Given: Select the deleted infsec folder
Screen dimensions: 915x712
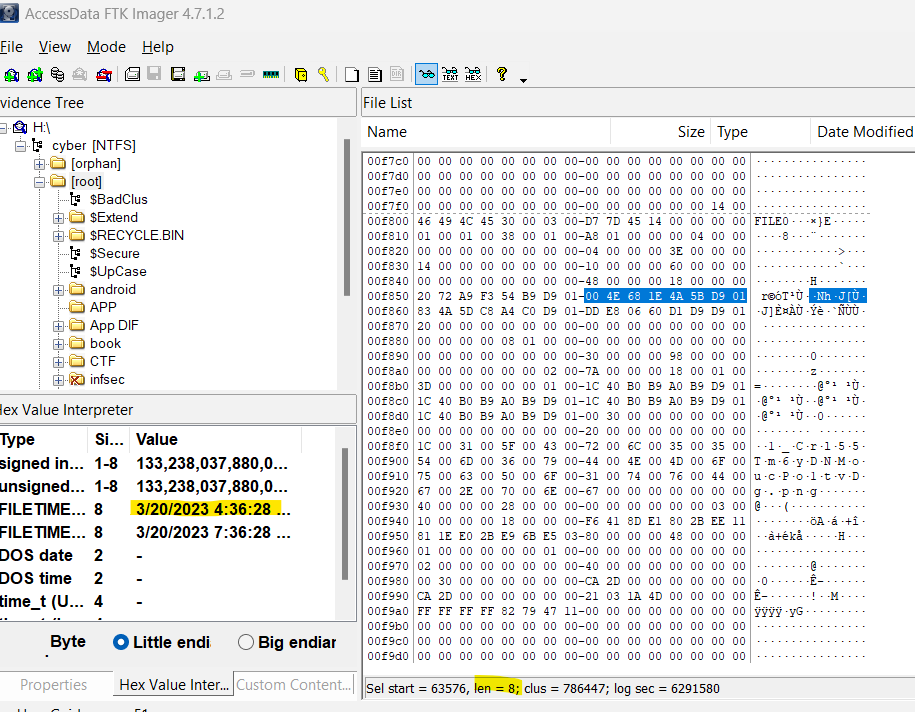Looking at the screenshot, I should click(x=107, y=380).
